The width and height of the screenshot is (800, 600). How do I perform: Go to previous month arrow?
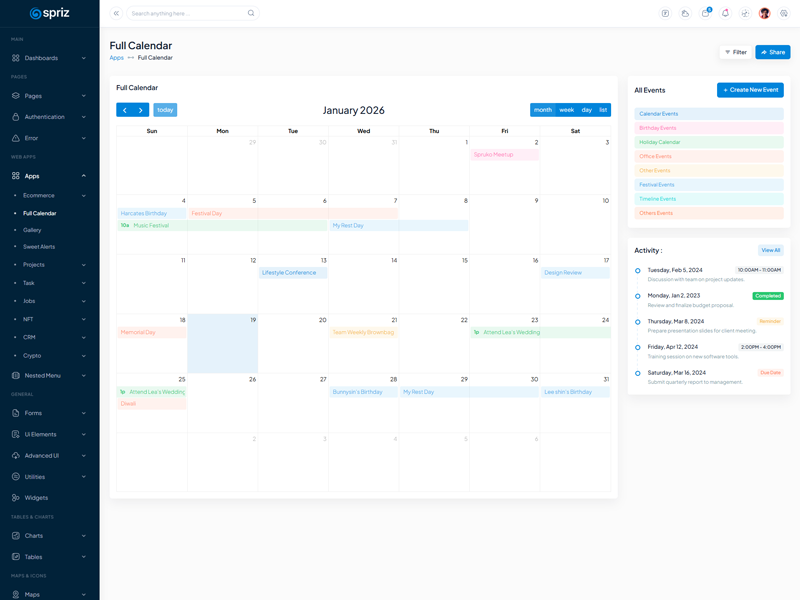pos(125,110)
